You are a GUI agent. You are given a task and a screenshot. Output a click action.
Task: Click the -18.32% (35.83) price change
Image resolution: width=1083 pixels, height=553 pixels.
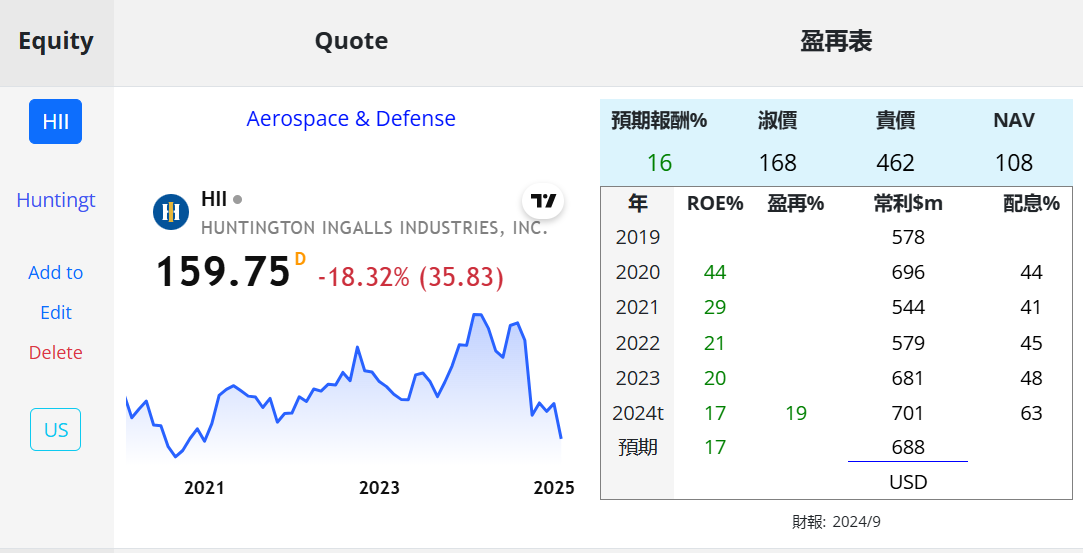coord(410,278)
